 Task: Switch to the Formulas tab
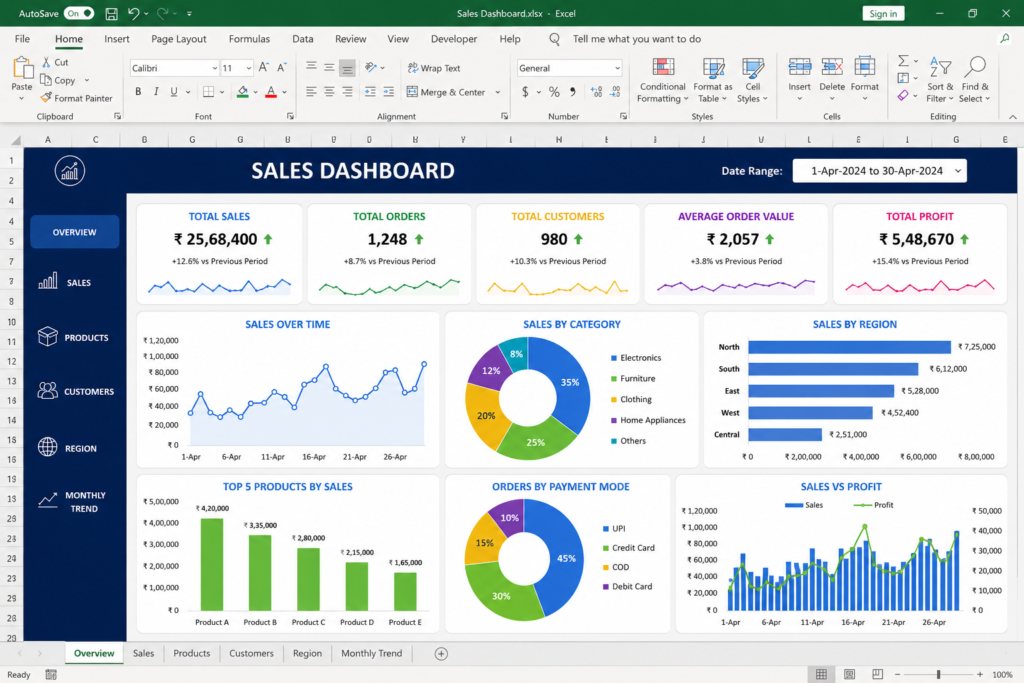pyautogui.click(x=249, y=39)
